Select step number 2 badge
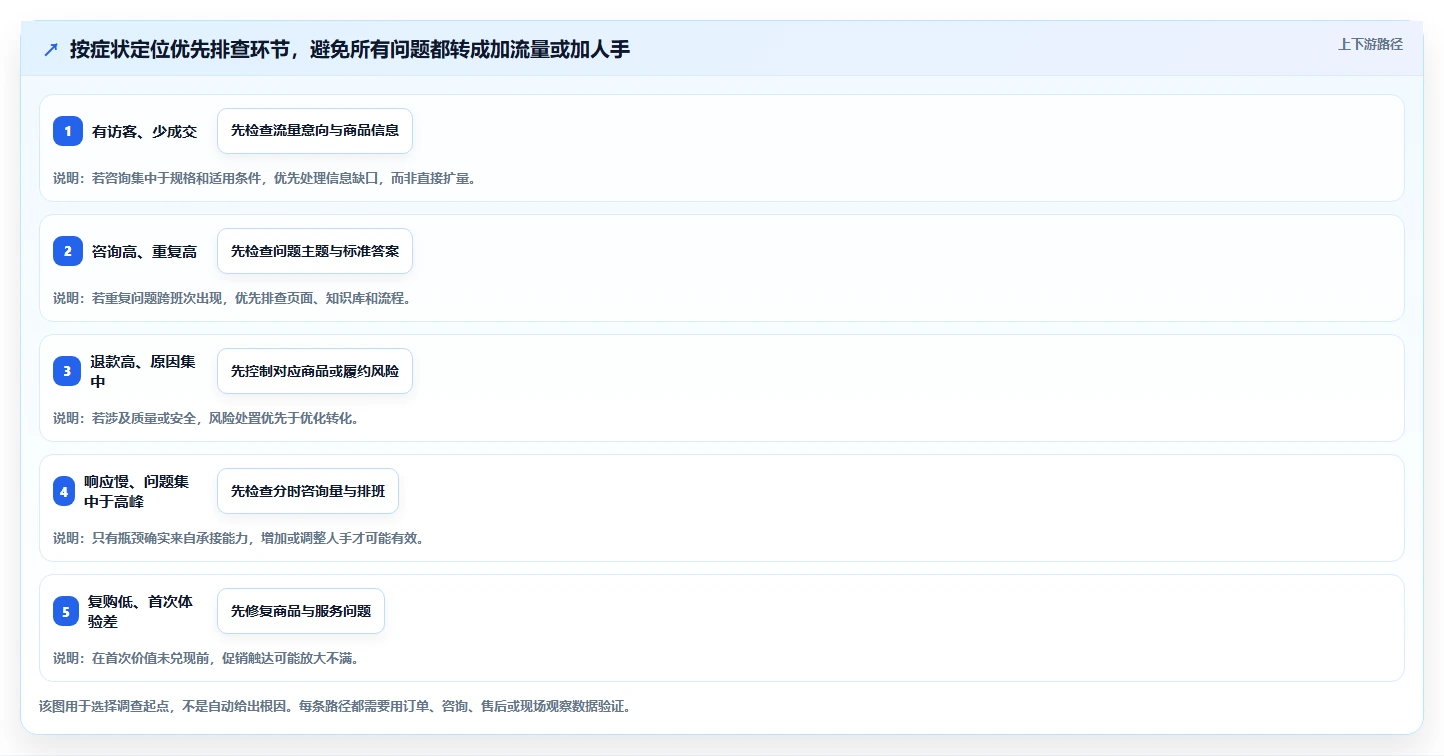Viewport: 1444px width, 756px height. pos(68,251)
